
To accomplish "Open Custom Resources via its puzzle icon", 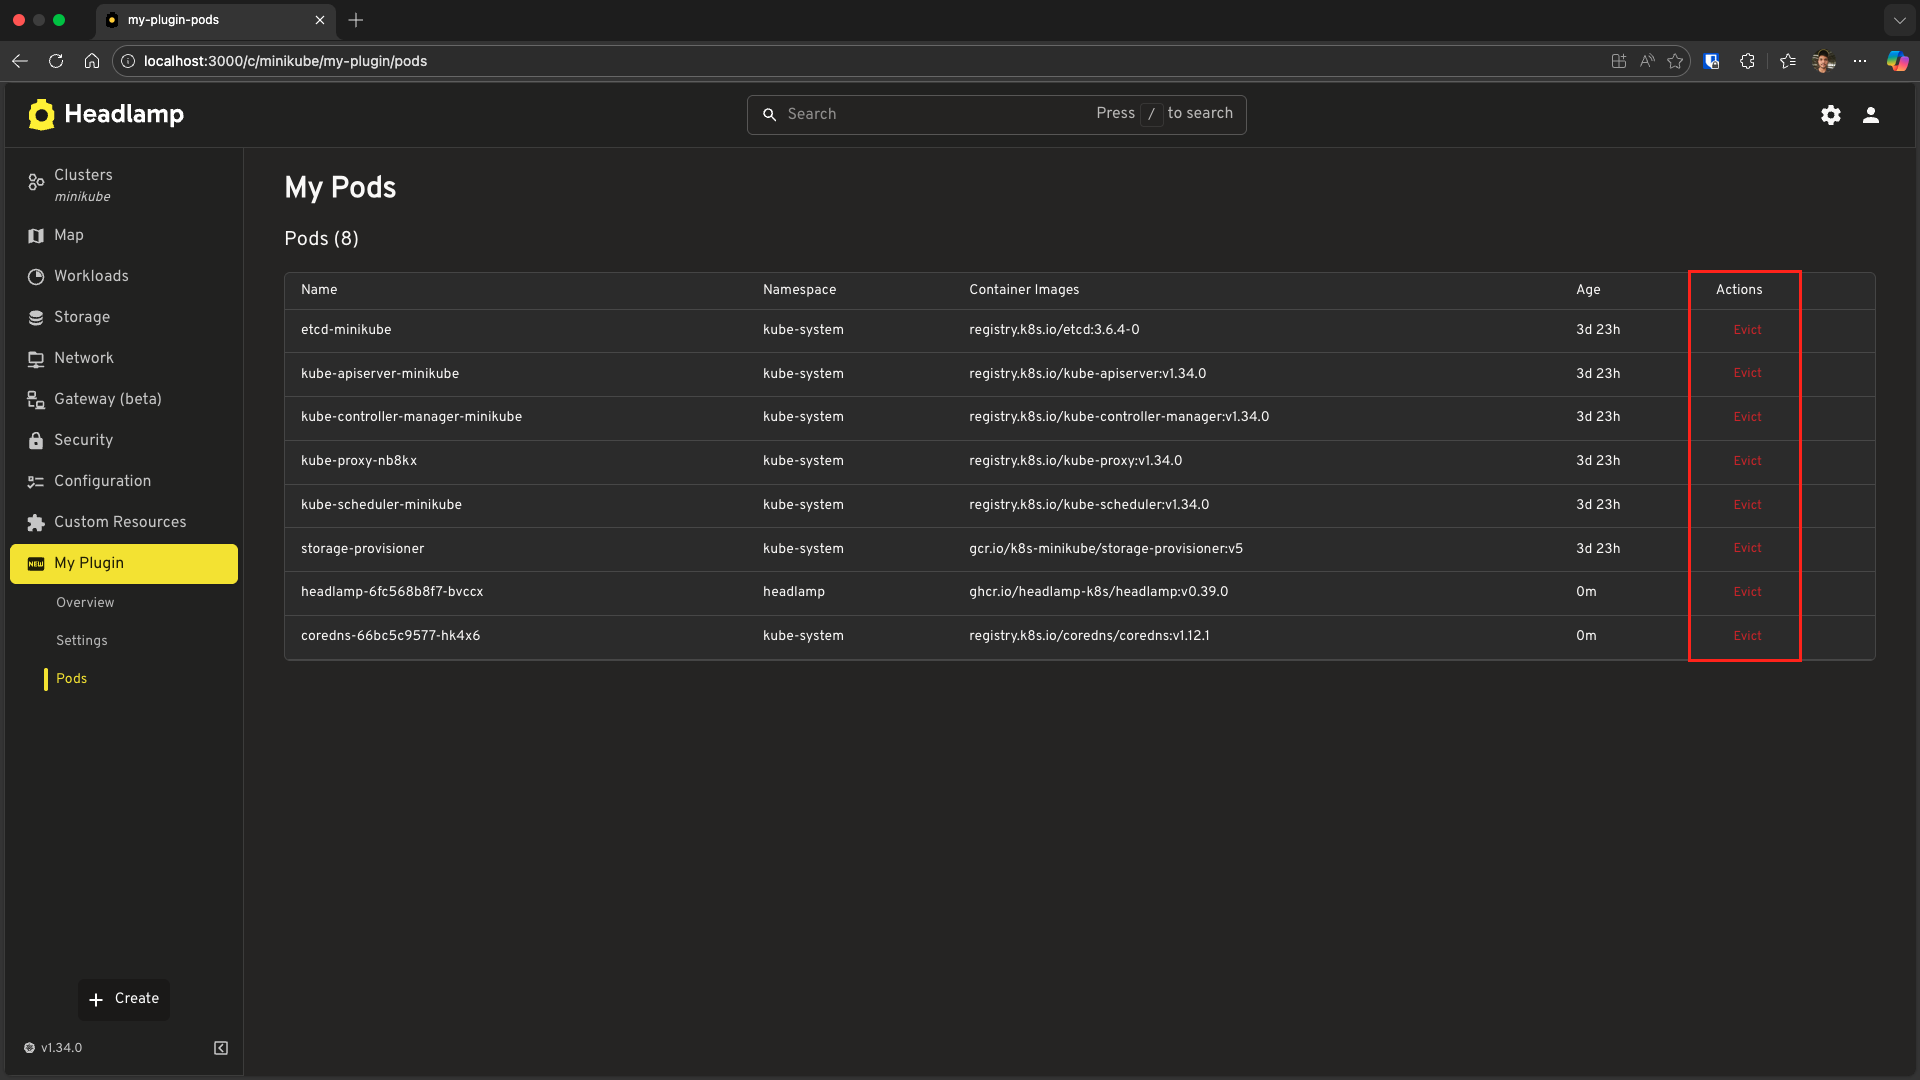I will [x=36, y=522].
